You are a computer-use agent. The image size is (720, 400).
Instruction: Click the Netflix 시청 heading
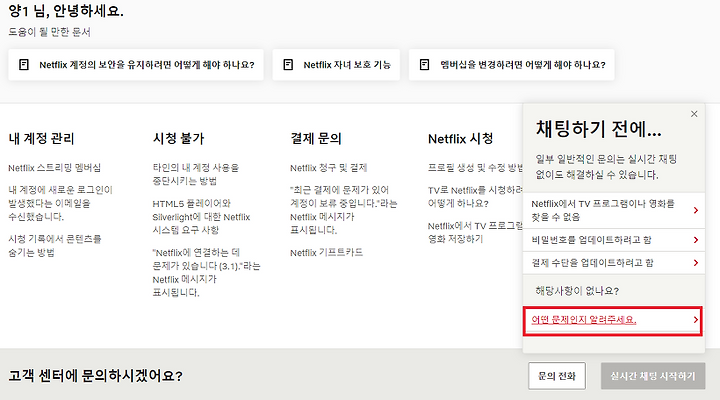point(461,139)
